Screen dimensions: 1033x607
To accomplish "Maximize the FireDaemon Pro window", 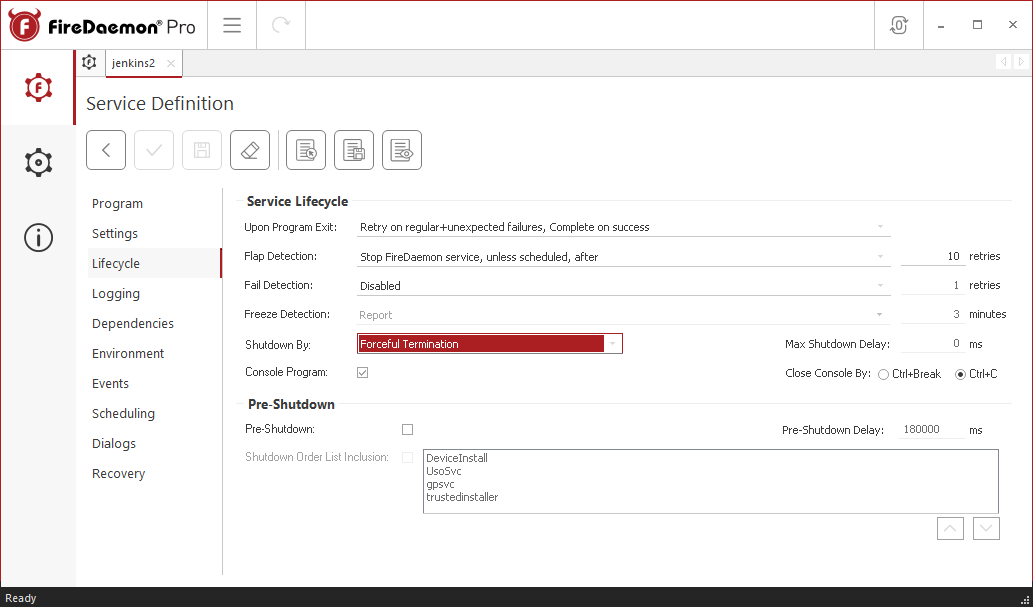I will pos(977,25).
